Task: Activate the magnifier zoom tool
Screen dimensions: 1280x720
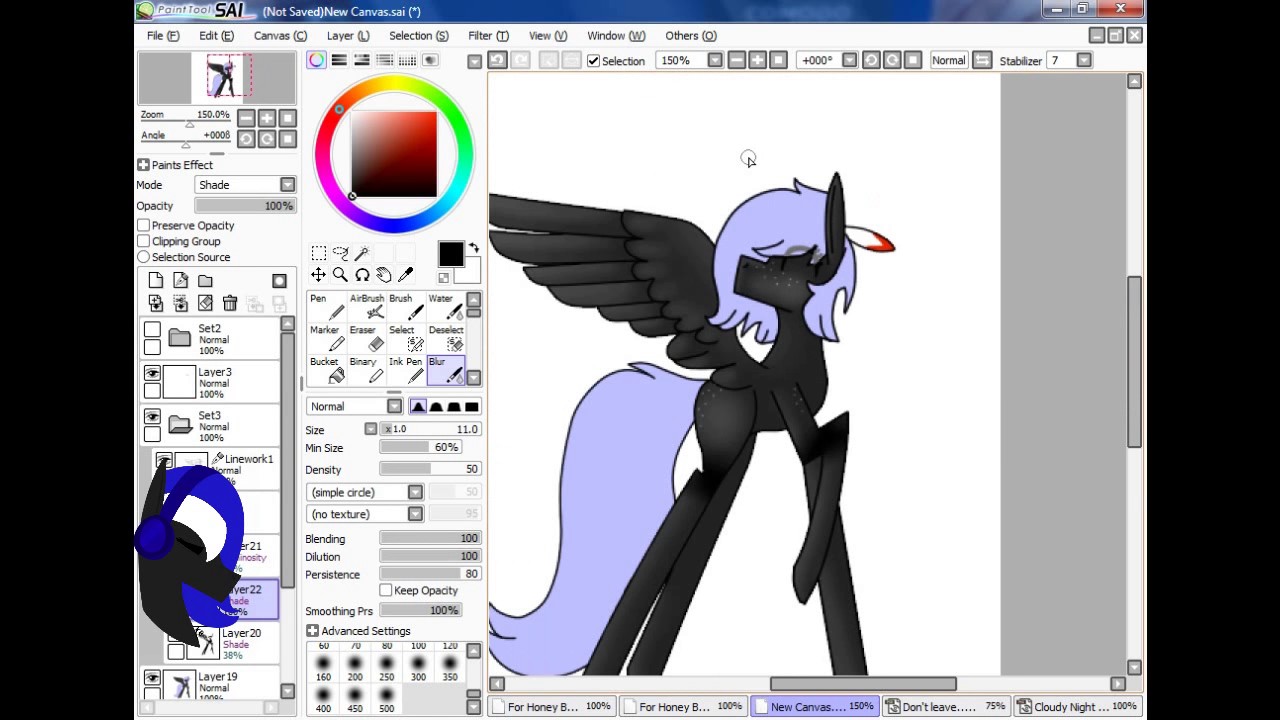Action: [340, 275]
